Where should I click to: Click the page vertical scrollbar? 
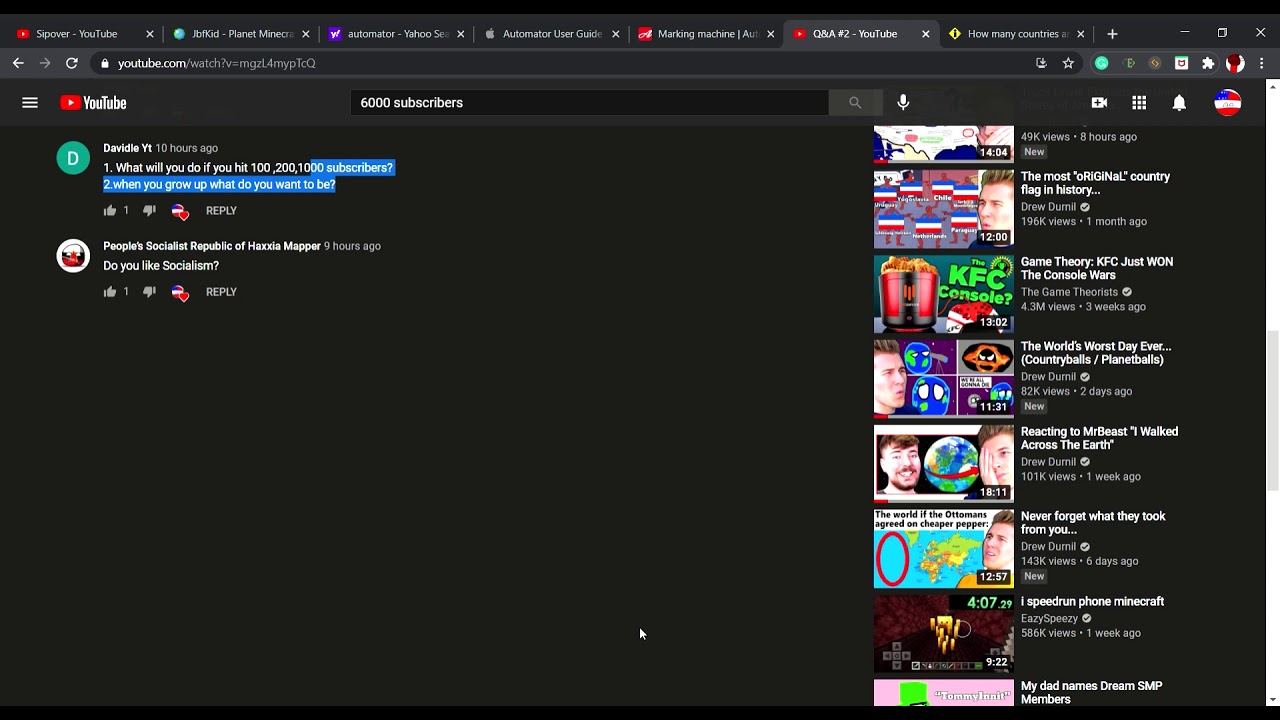tap(1272, 410)
